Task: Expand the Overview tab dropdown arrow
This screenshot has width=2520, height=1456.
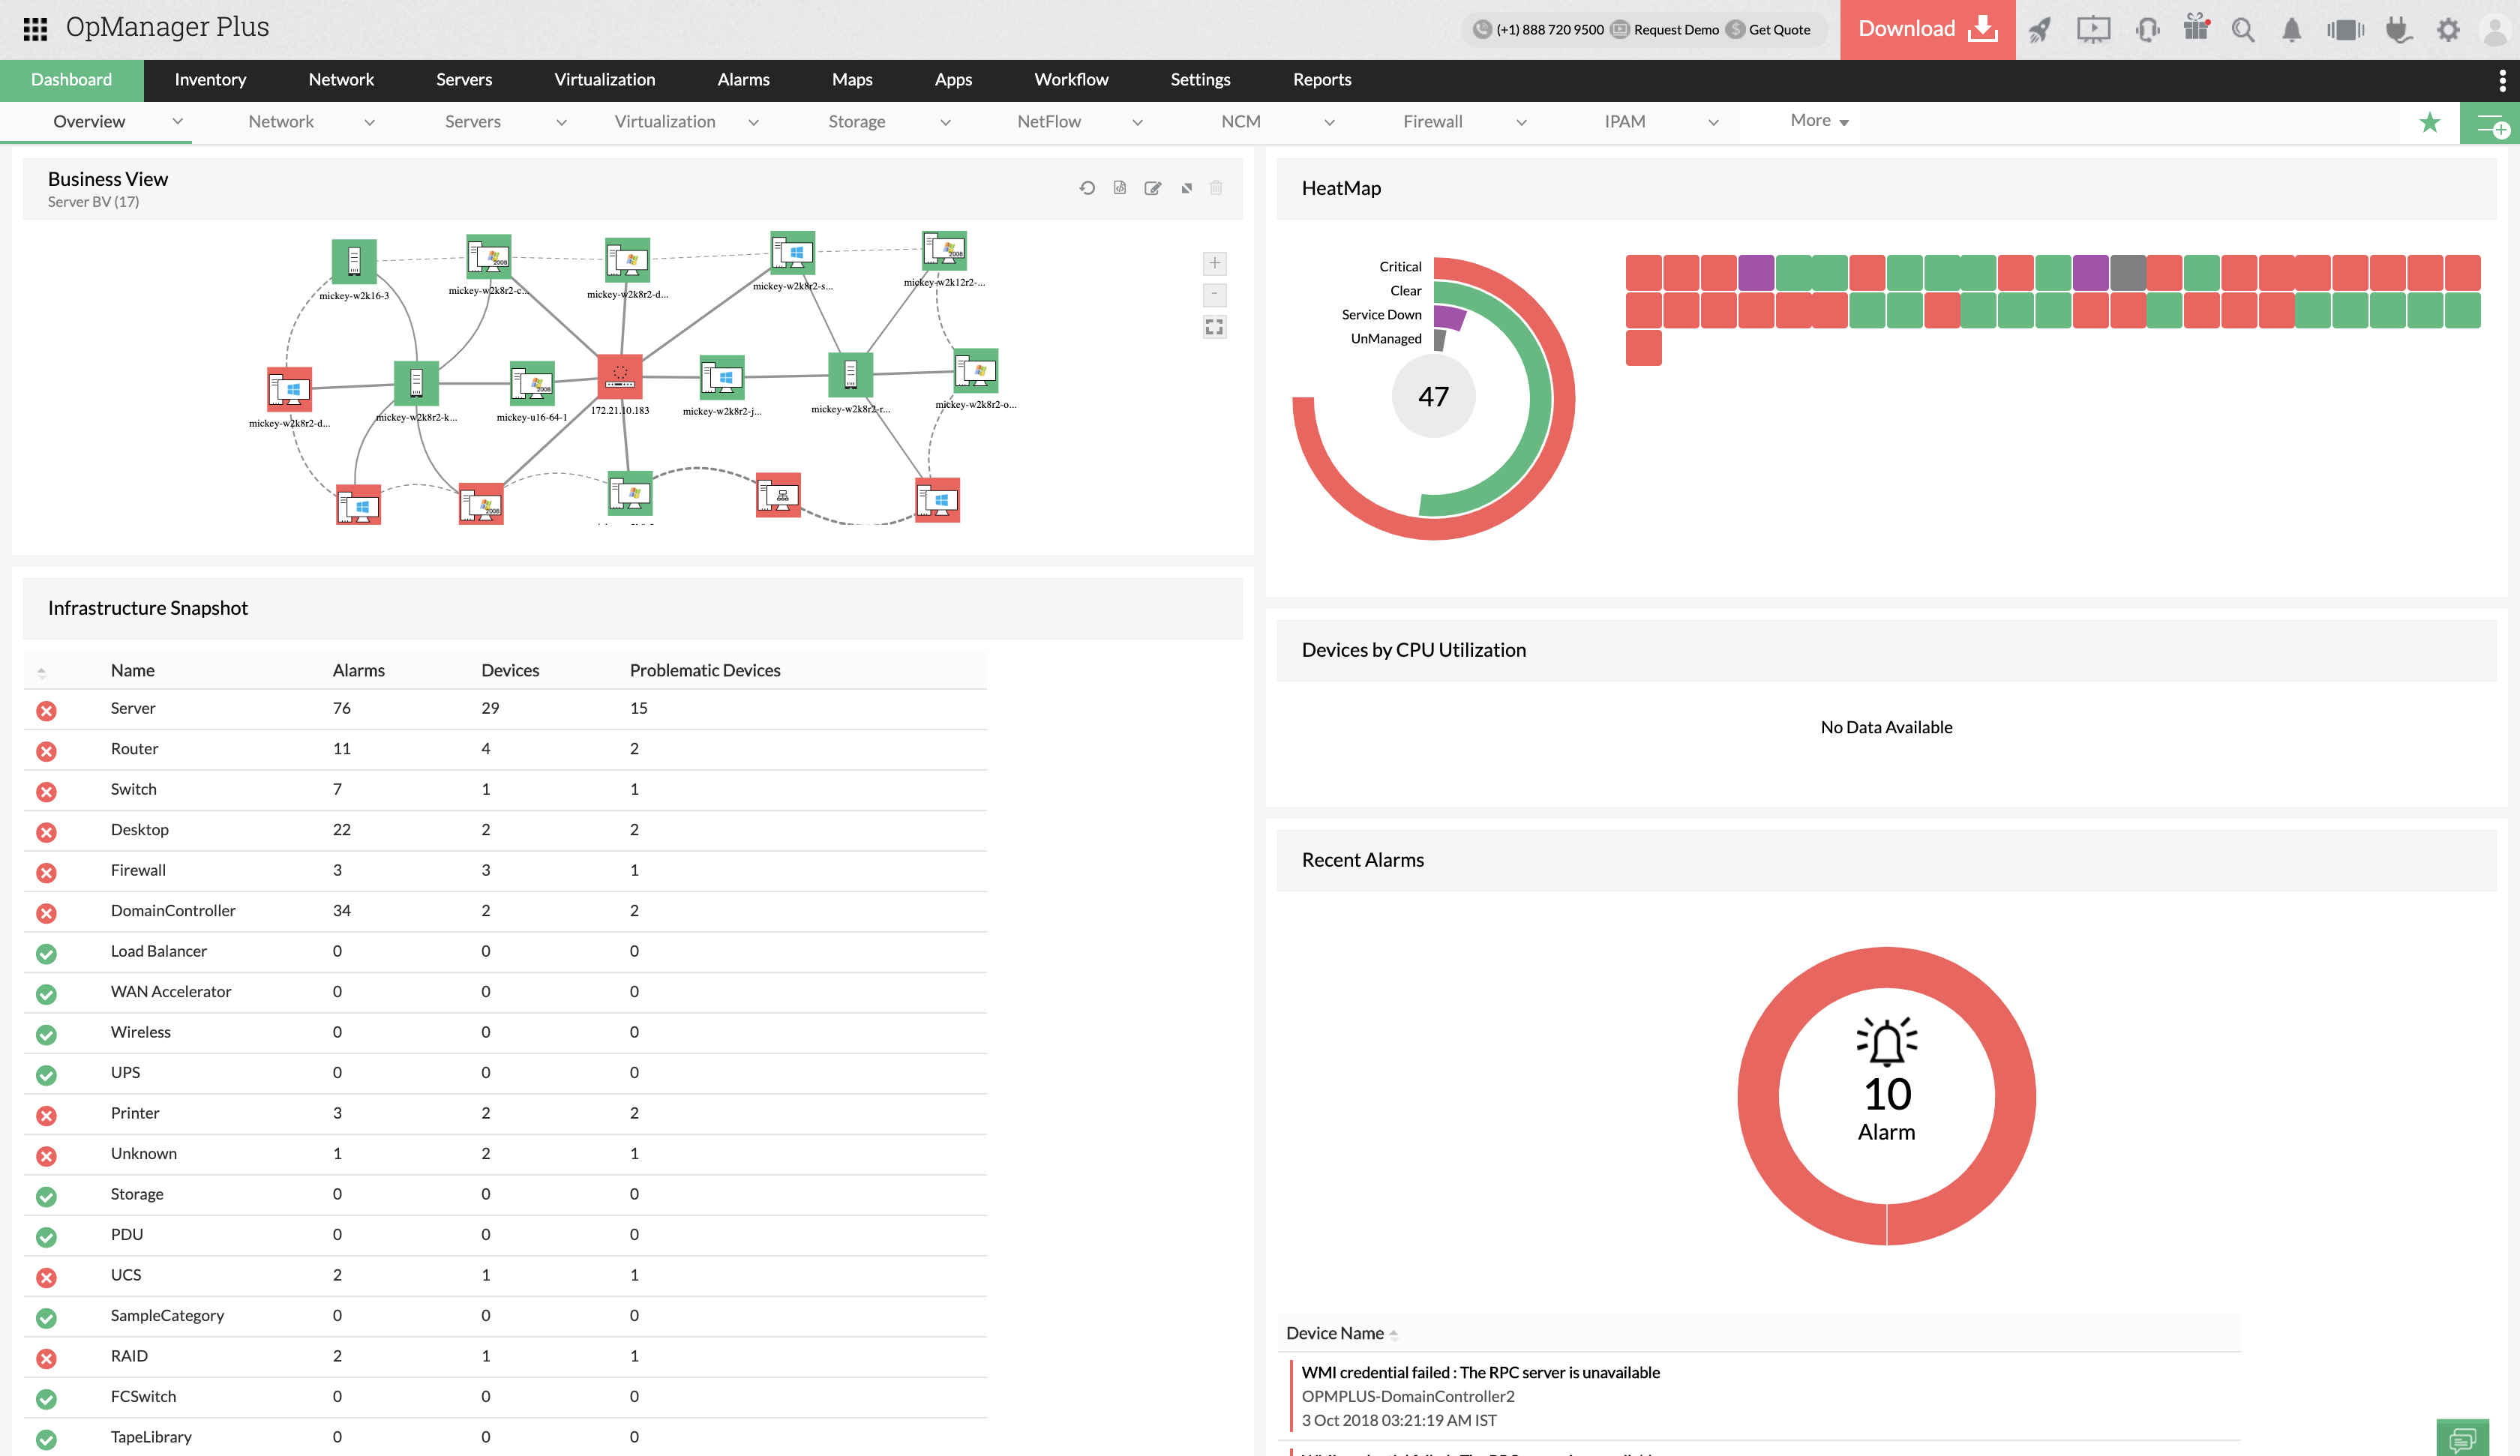Action: [177, 122]
